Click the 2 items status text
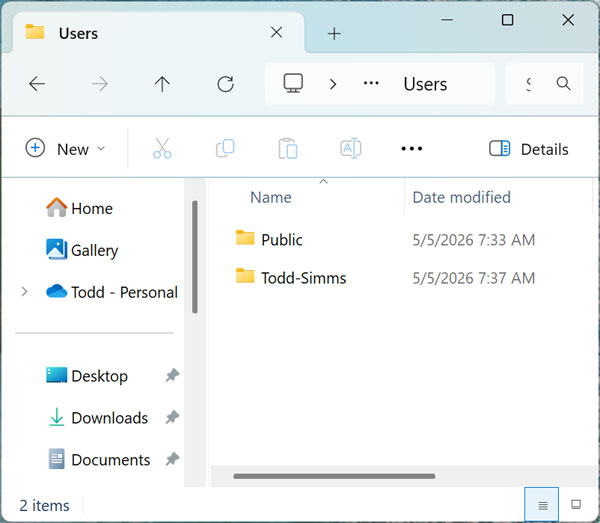The image size is (600, 523). click(x=44, y=505)
